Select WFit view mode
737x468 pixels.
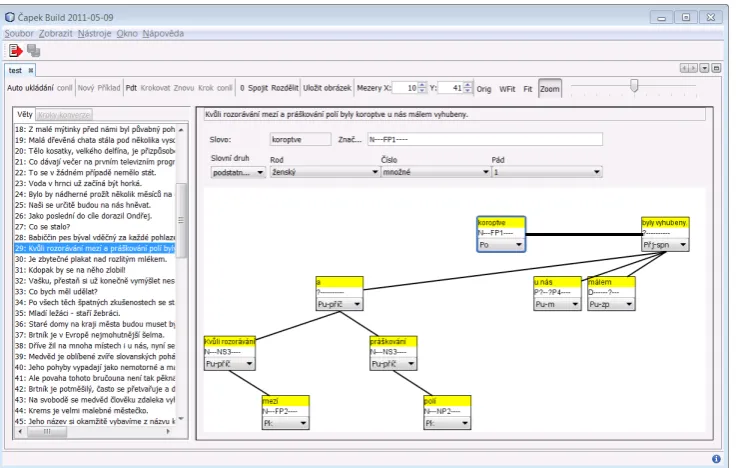[507, 89]
